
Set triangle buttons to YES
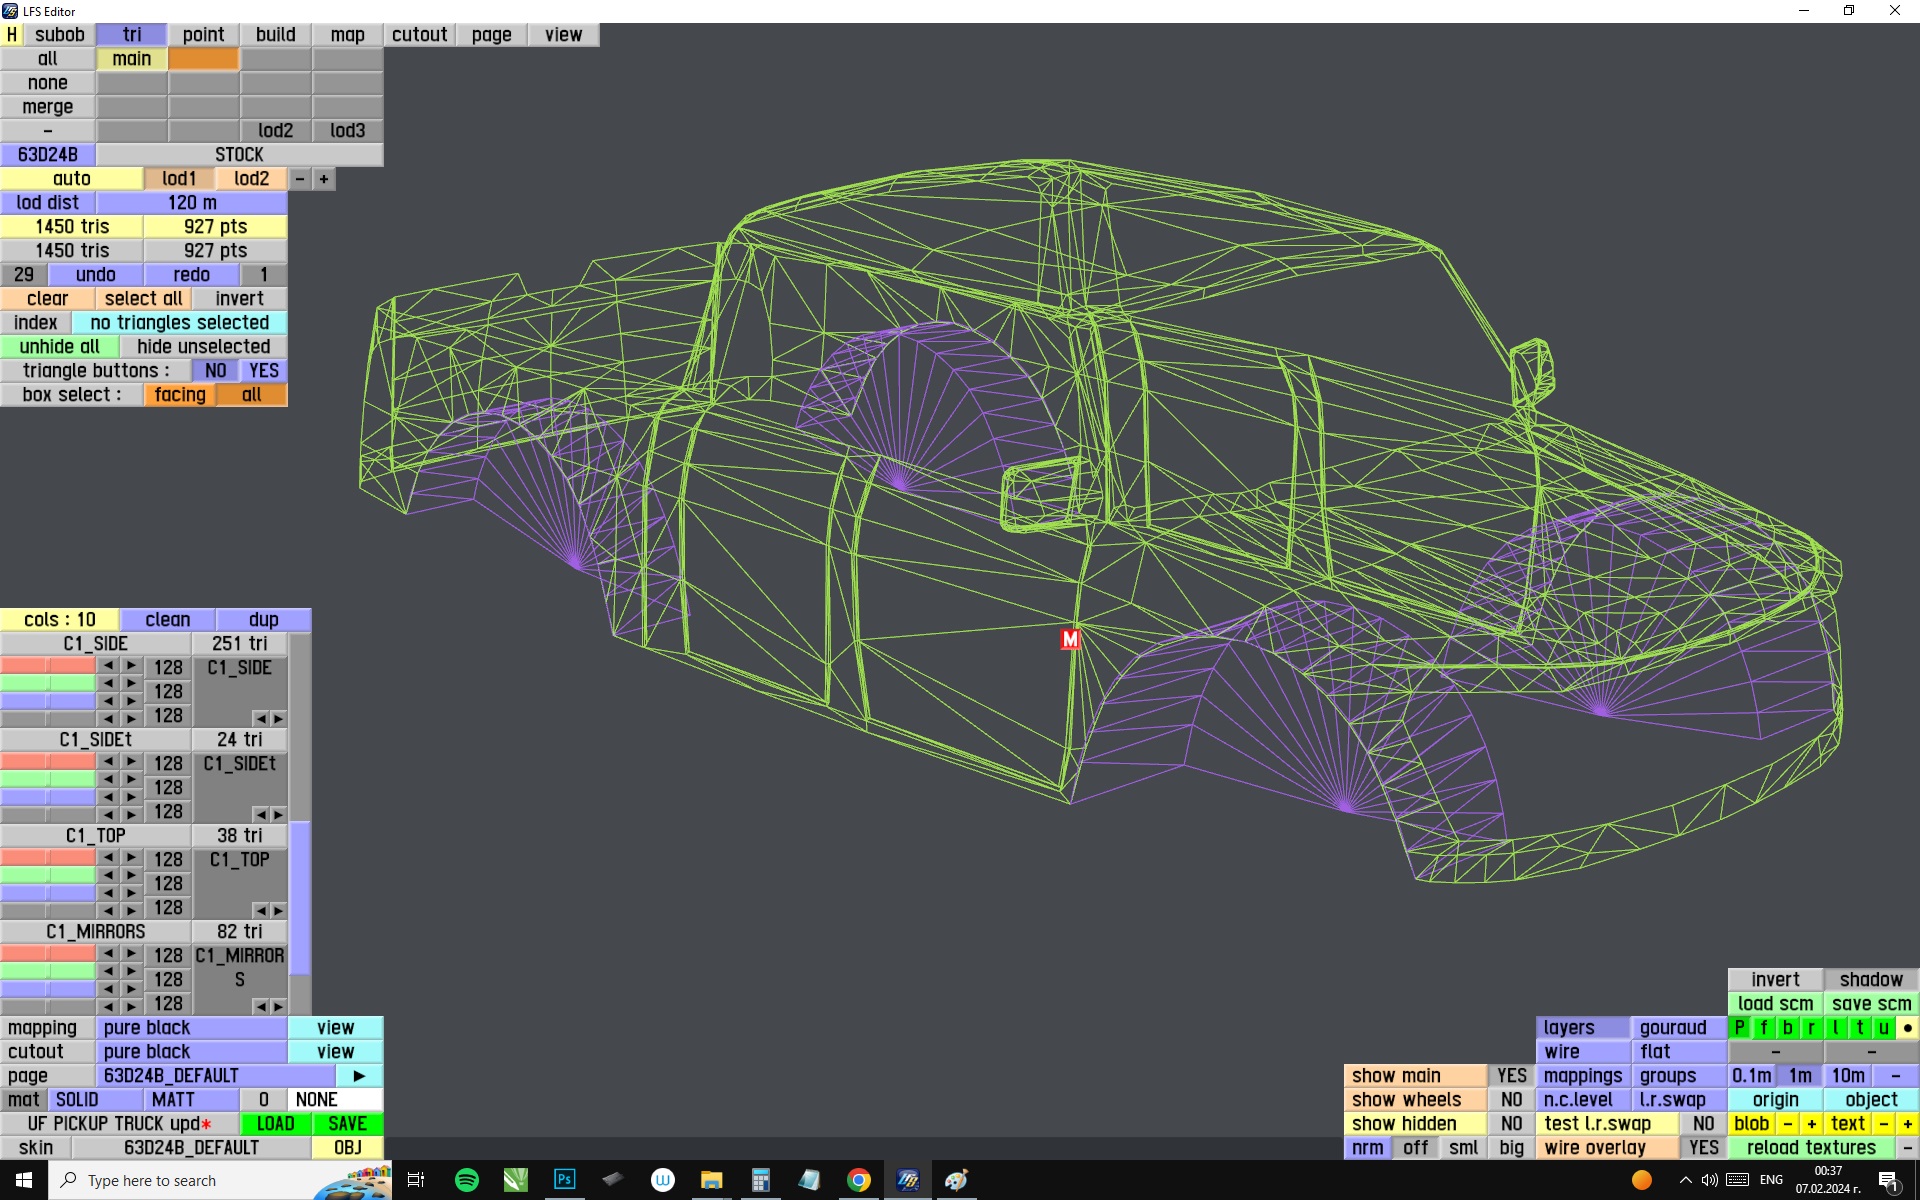[264, 371]
